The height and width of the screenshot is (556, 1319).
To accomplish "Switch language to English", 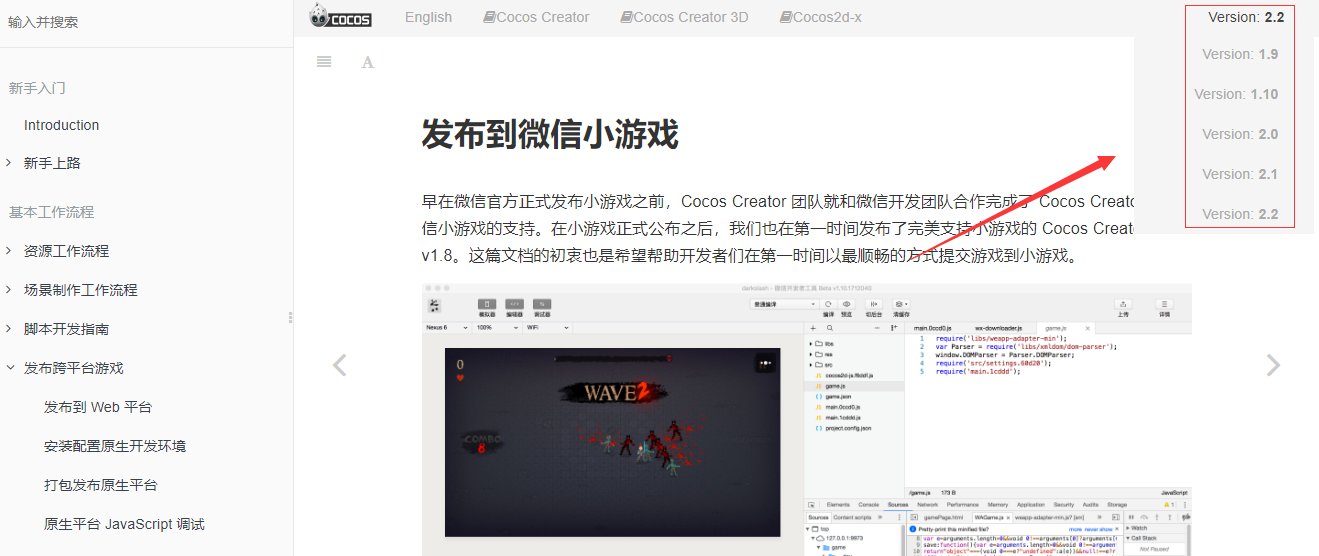I will pos(428,17).
